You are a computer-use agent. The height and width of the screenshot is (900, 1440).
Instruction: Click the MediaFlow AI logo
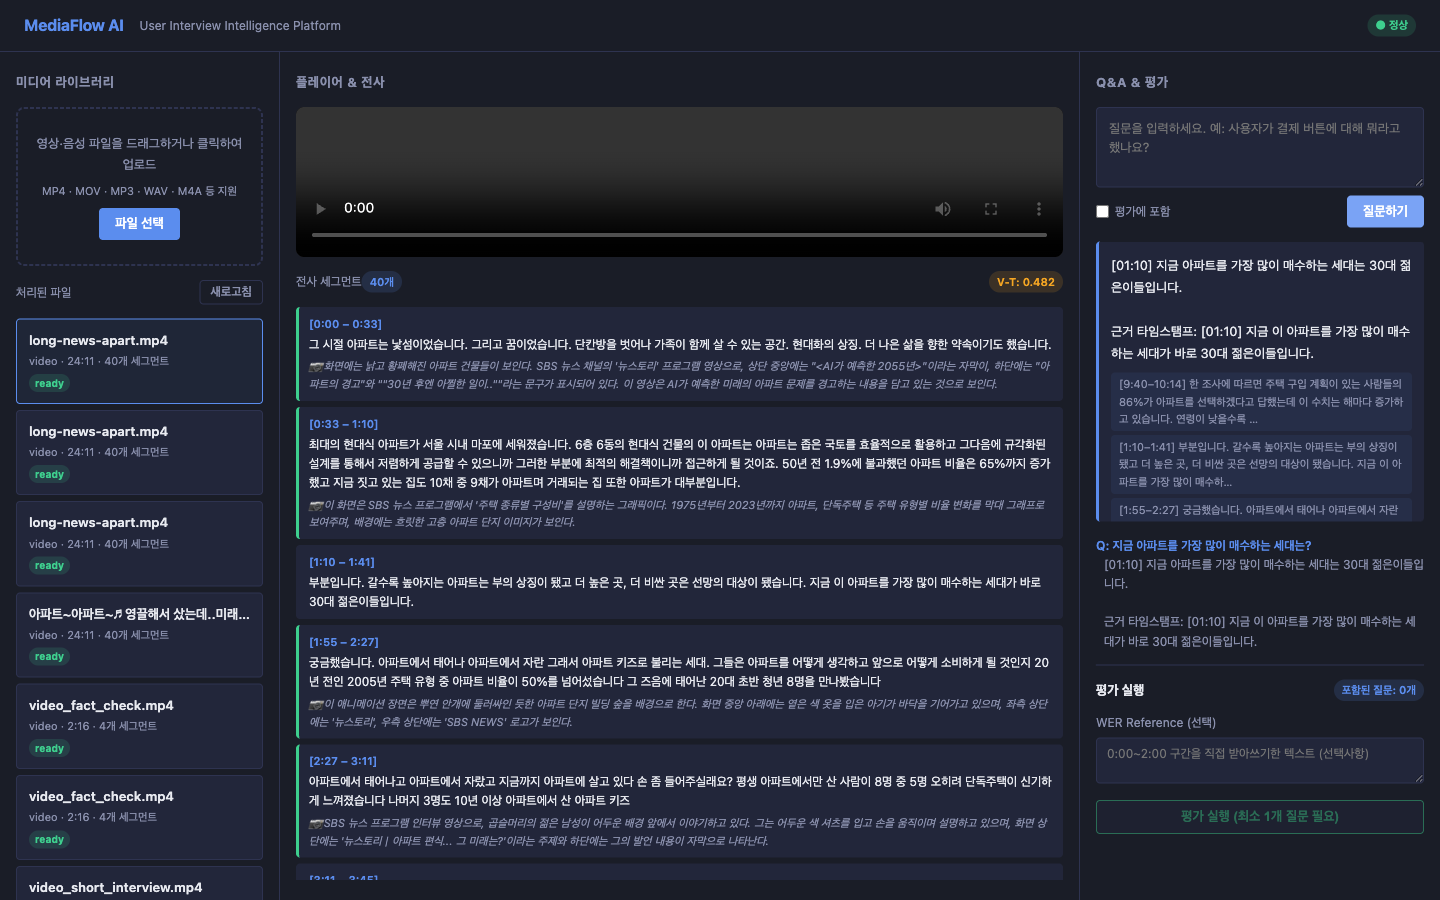[x=74, y=26]
